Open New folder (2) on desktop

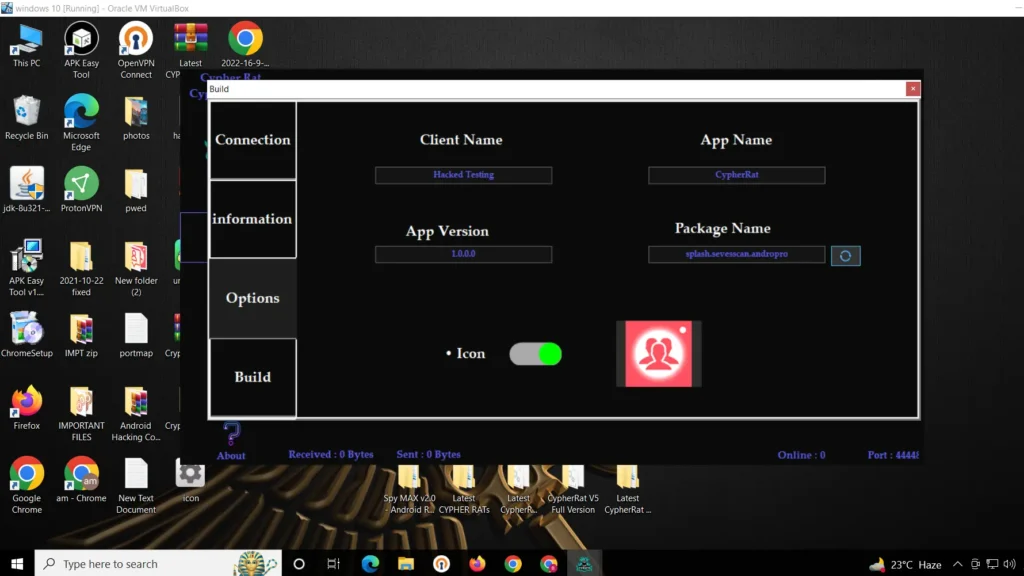click(136, 268)
